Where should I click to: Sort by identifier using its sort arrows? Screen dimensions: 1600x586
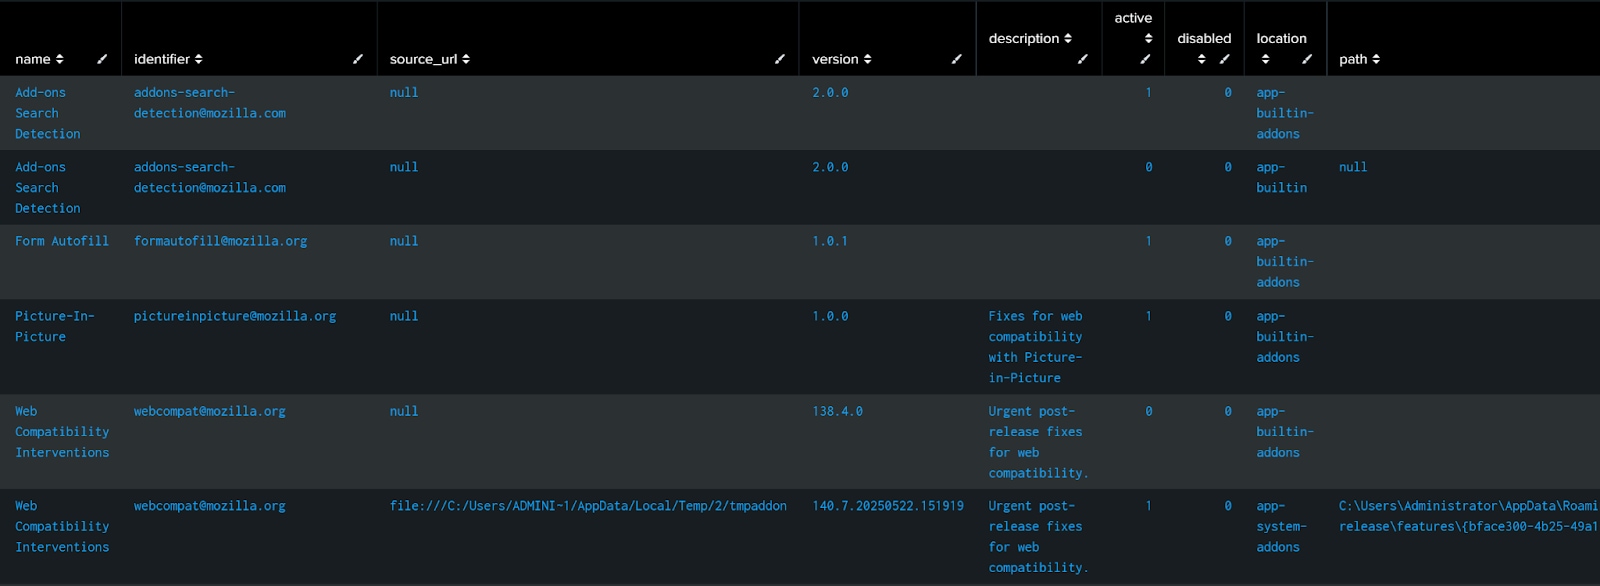(x=198, y=59)
